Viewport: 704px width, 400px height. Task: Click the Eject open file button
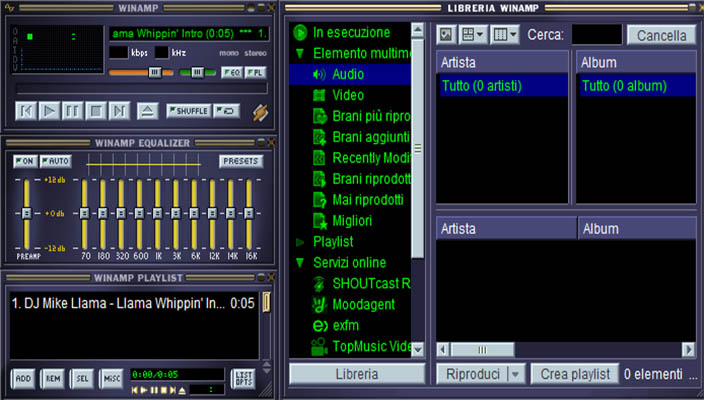147,110
